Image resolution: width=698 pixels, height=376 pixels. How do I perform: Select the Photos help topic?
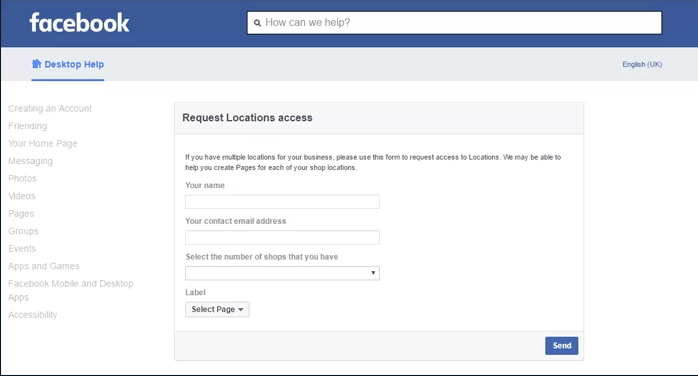coord(22,178)
